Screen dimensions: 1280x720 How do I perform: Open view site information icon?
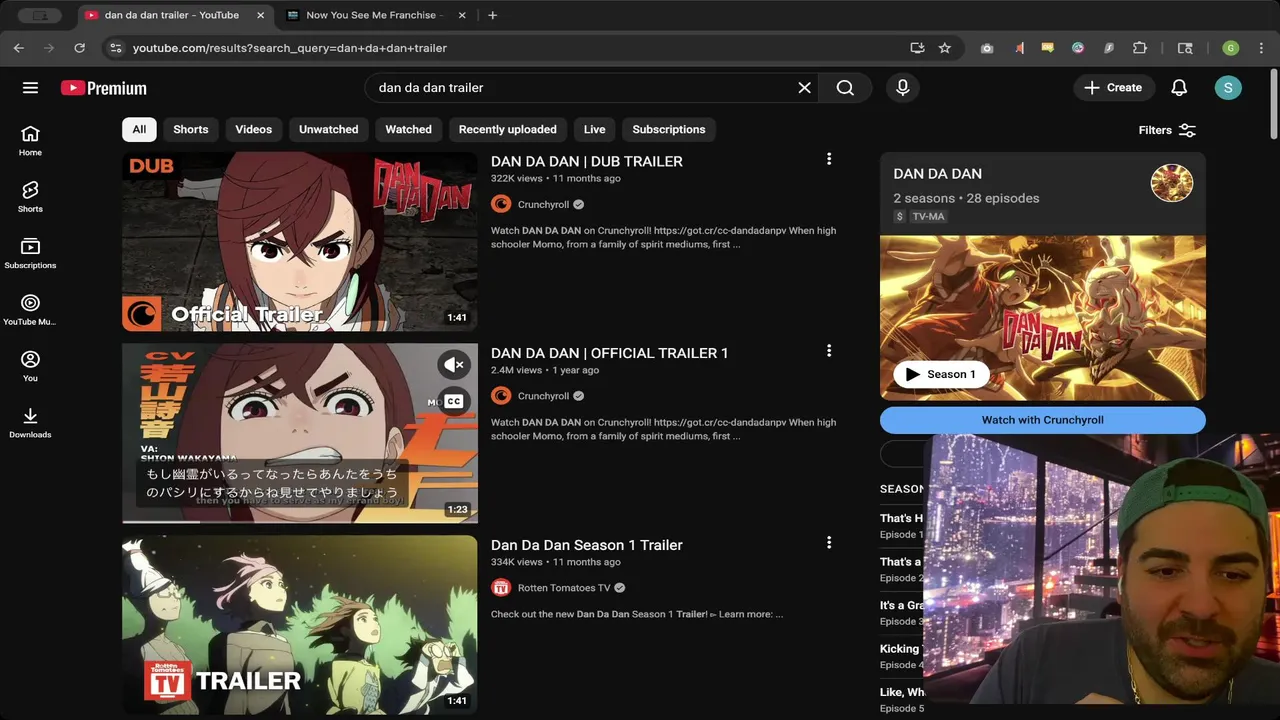pyautogui.click(x=115, y=48)
